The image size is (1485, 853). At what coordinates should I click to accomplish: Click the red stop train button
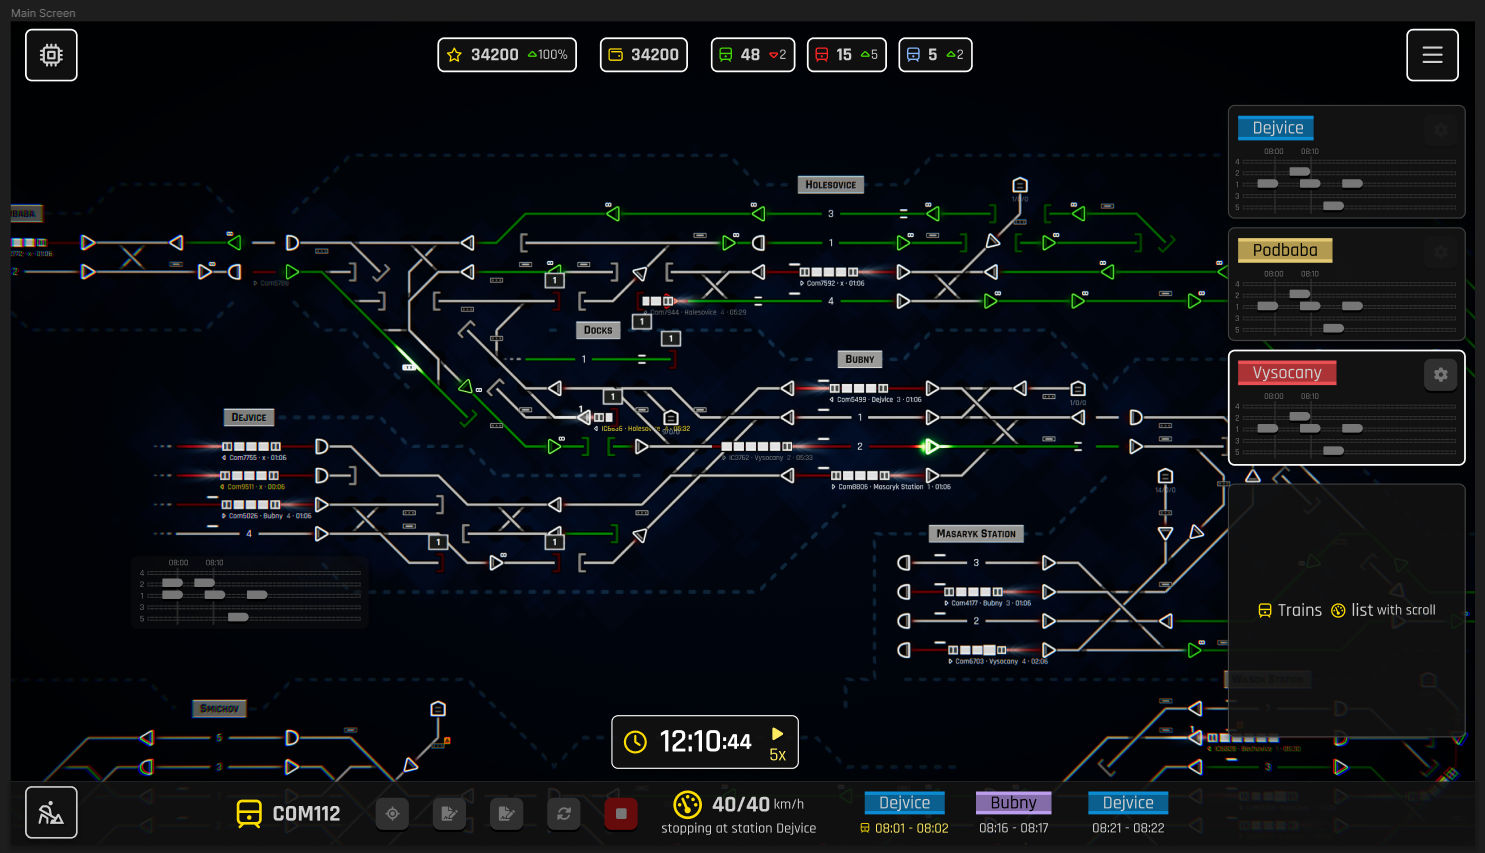(x=621, y=814)
